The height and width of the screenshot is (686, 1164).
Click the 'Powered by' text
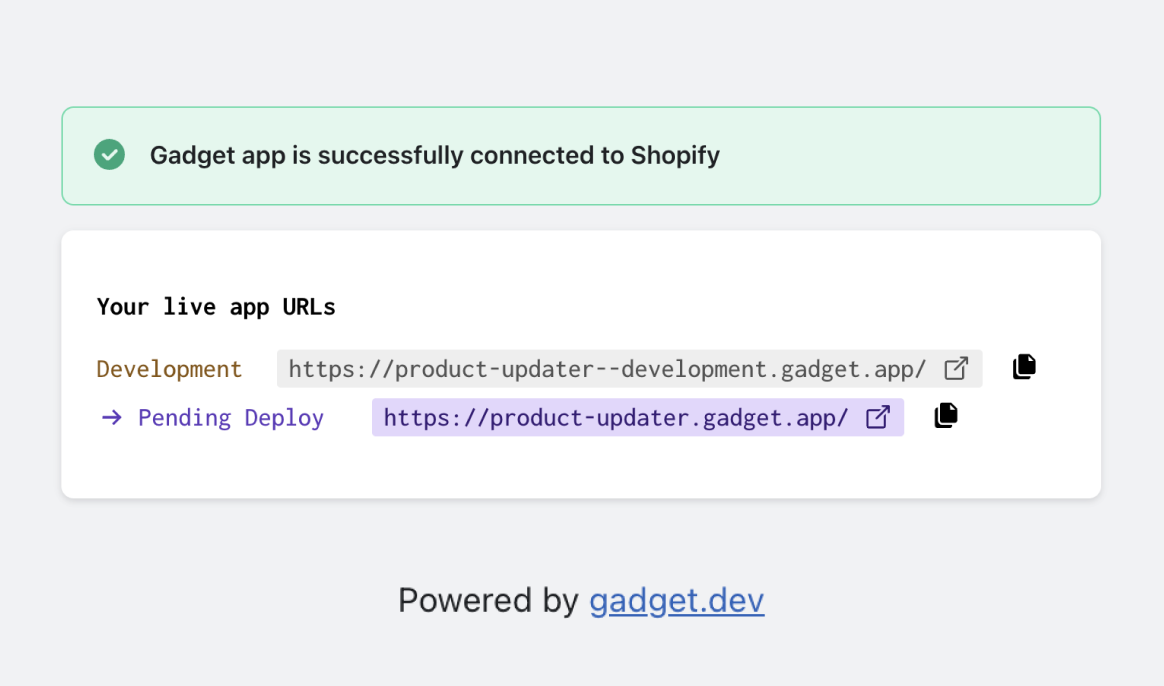tap(488, 600)
